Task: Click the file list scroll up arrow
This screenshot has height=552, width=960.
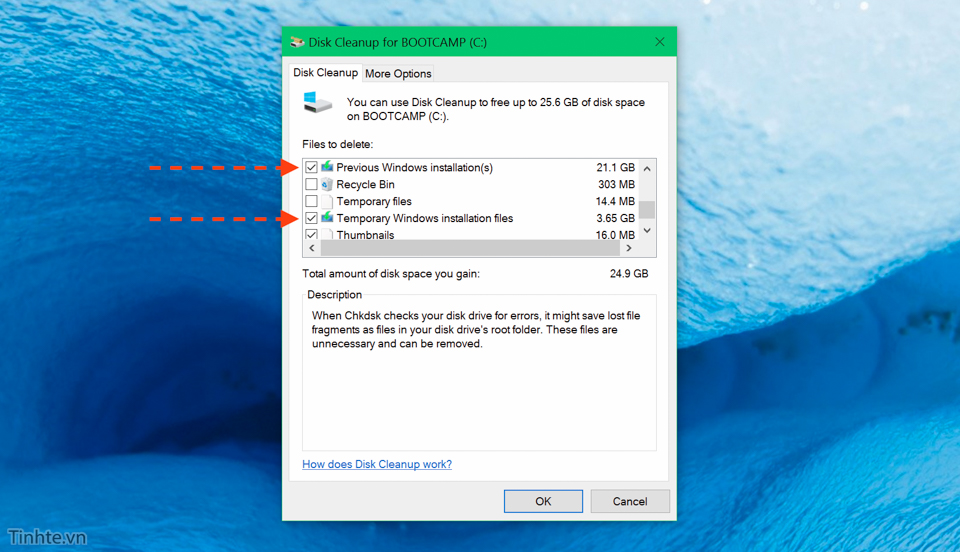Action: pos(647,168)
